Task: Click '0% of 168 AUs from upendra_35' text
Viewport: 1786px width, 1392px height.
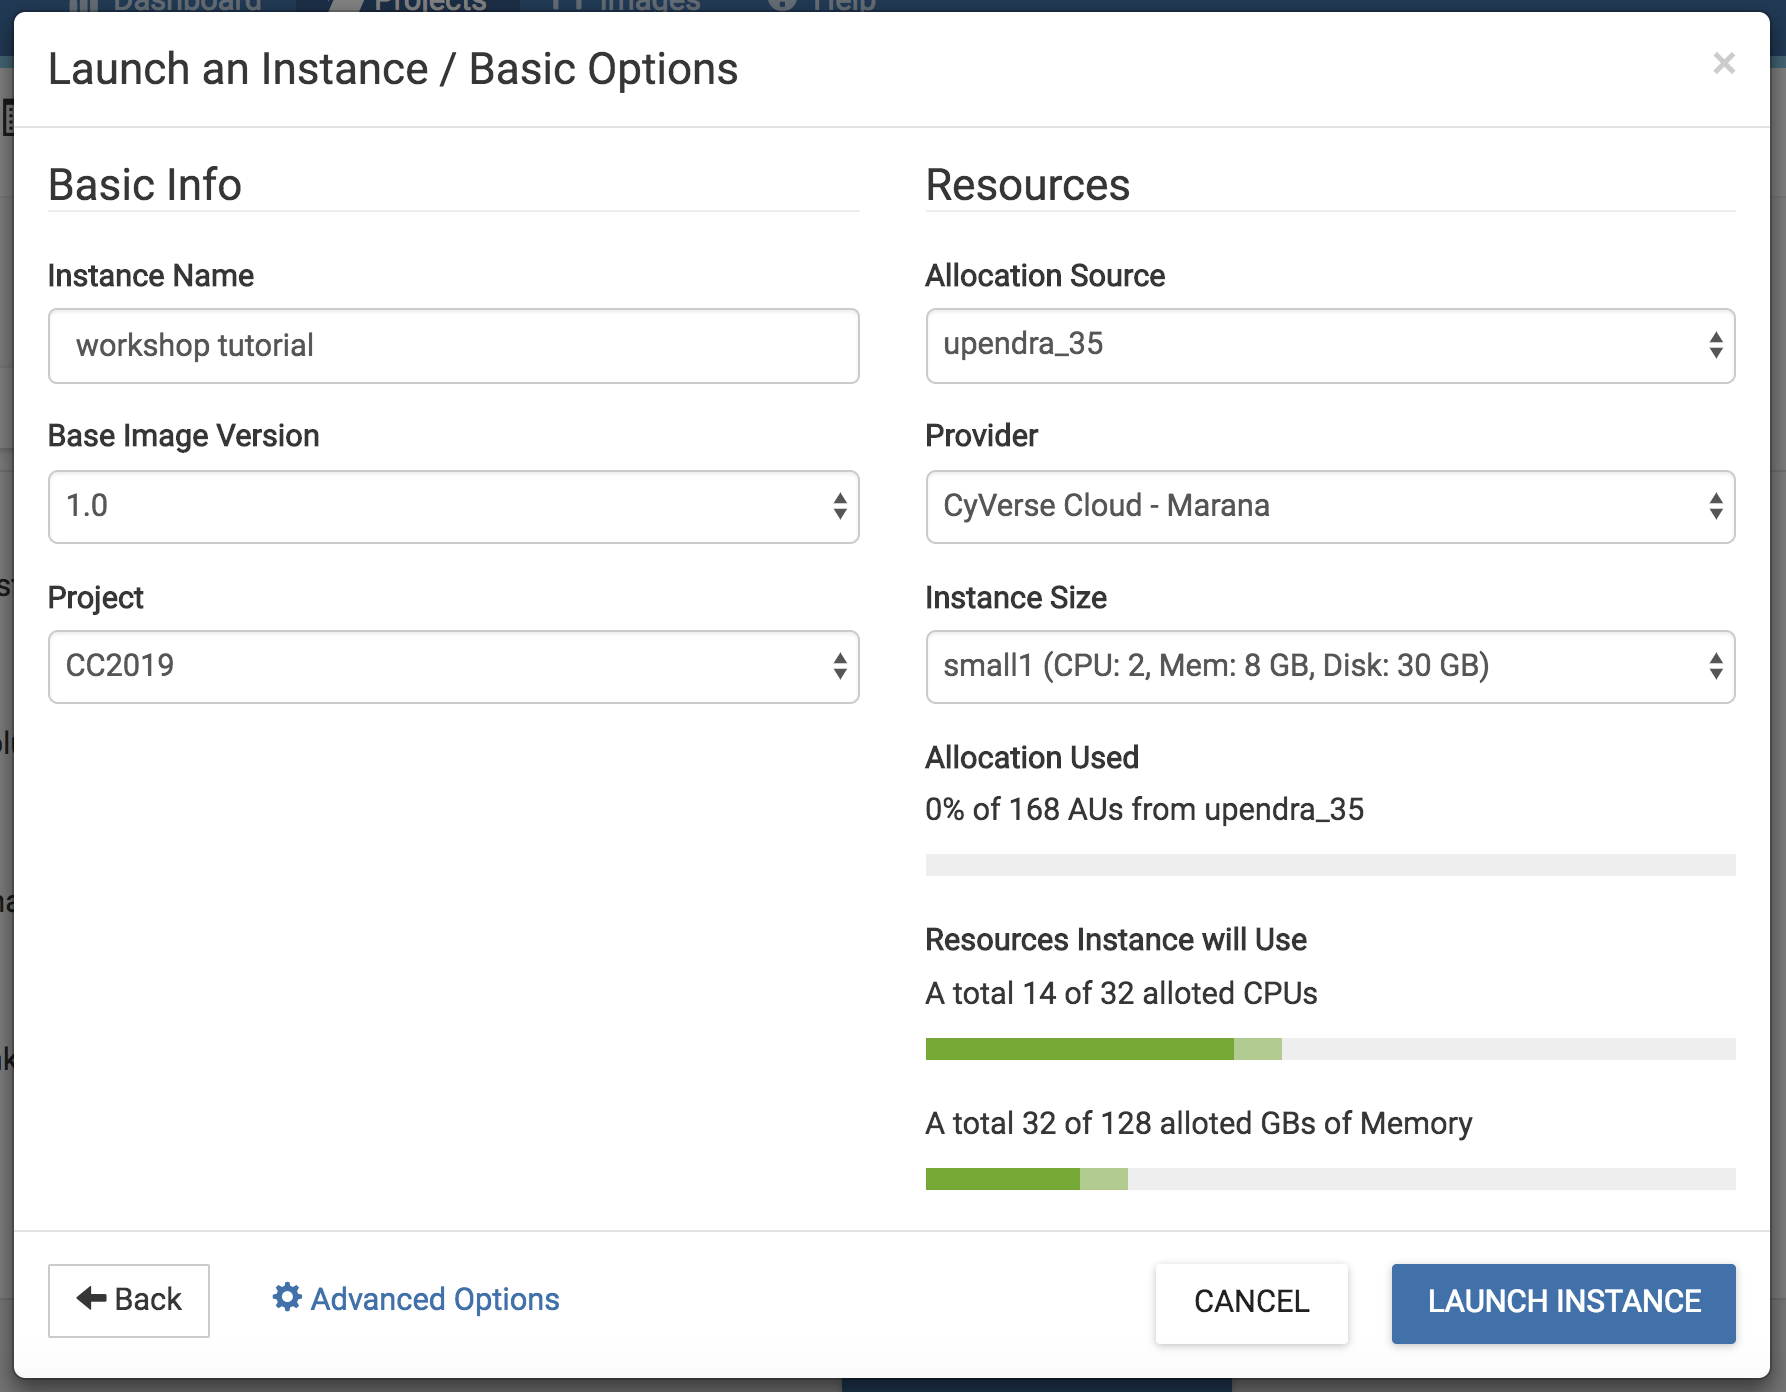Action: click(x=1144, y=810)
